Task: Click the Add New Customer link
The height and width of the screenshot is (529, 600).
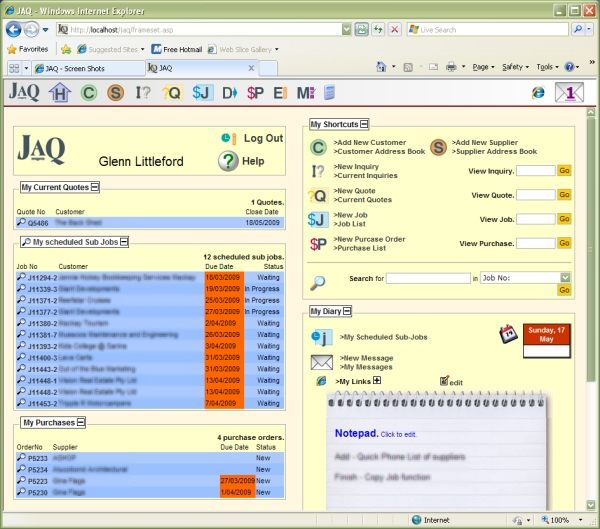Action: (370, 142)
